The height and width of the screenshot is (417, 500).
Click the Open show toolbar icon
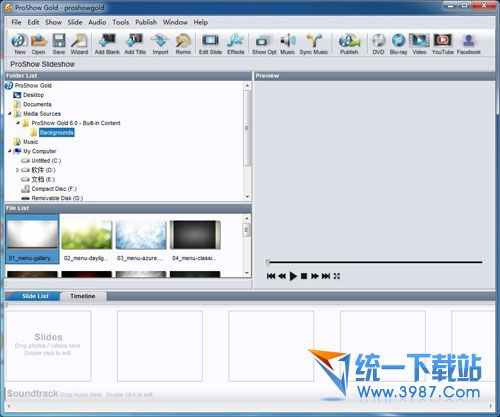tap(39, 44)
